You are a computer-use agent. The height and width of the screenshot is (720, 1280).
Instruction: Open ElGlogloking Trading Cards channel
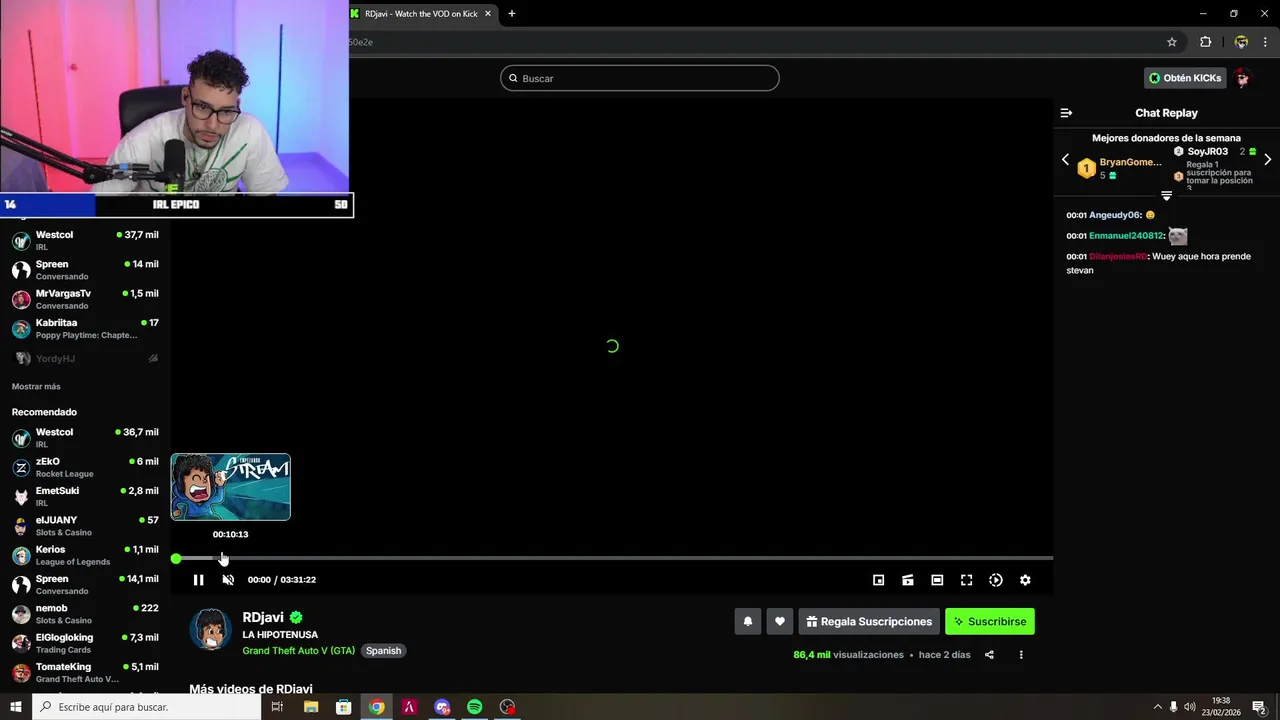[x=85, y=643]
